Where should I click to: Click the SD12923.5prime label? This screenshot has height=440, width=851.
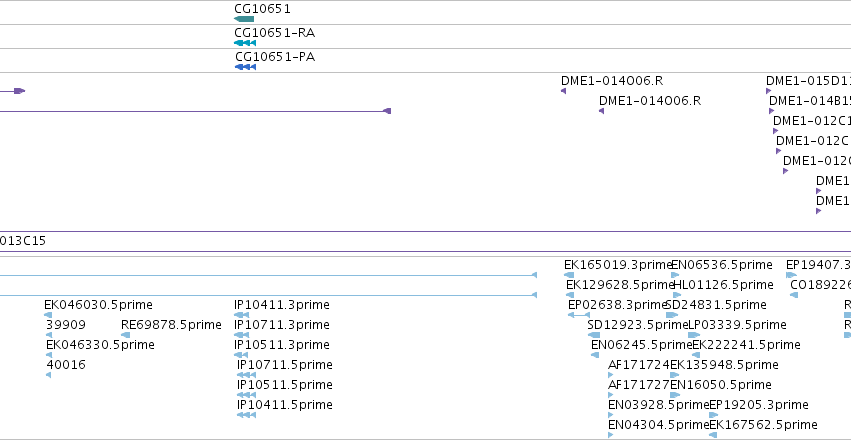[x=638, y=325]
